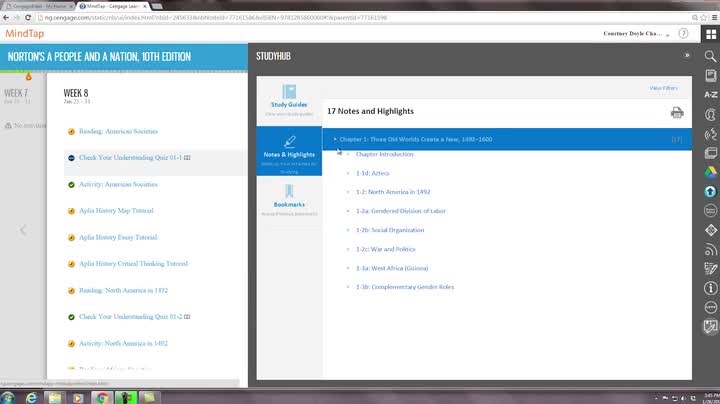Open the RSS feed app icon
720x404 pixels.
[x=710, y=249]
